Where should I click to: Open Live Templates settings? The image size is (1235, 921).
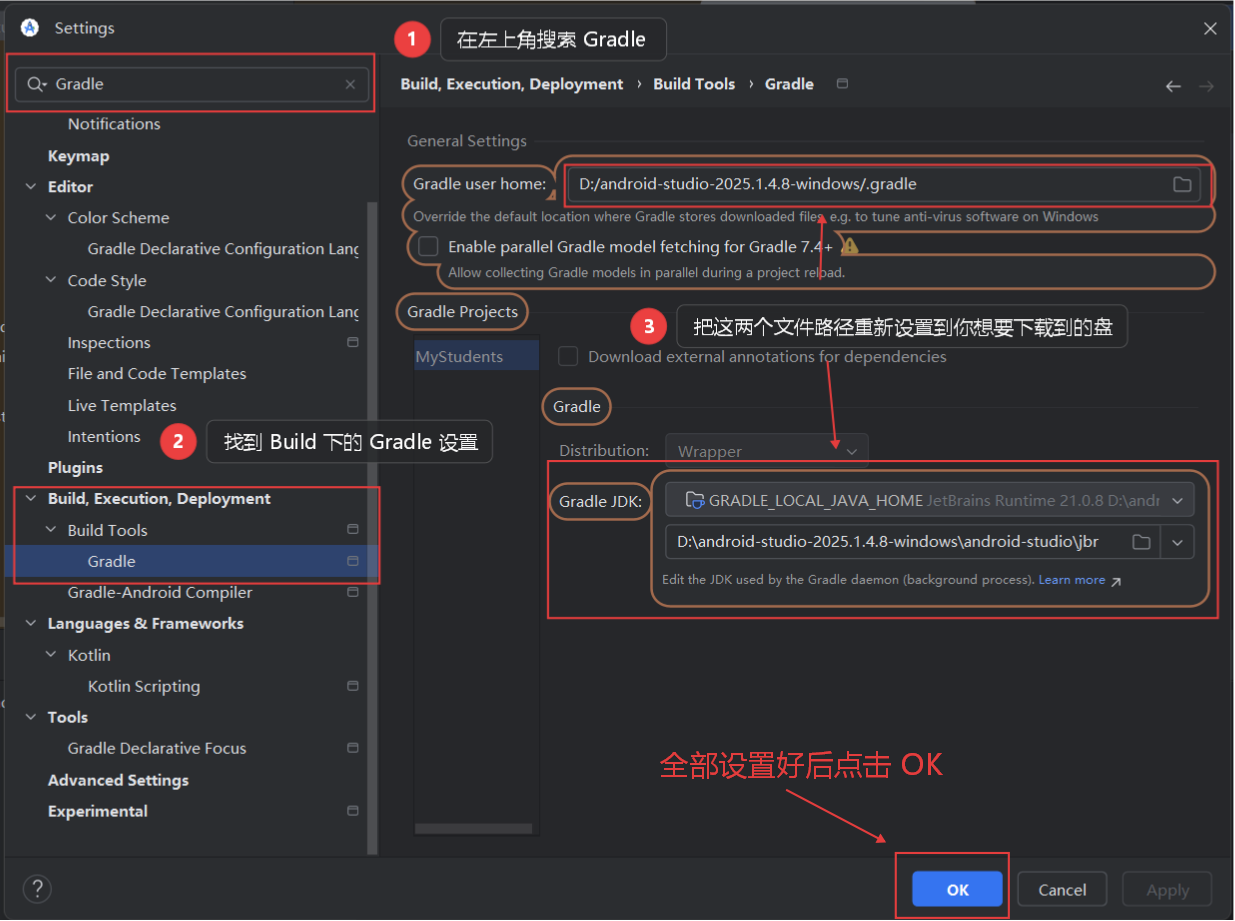(x=122, y=406)
